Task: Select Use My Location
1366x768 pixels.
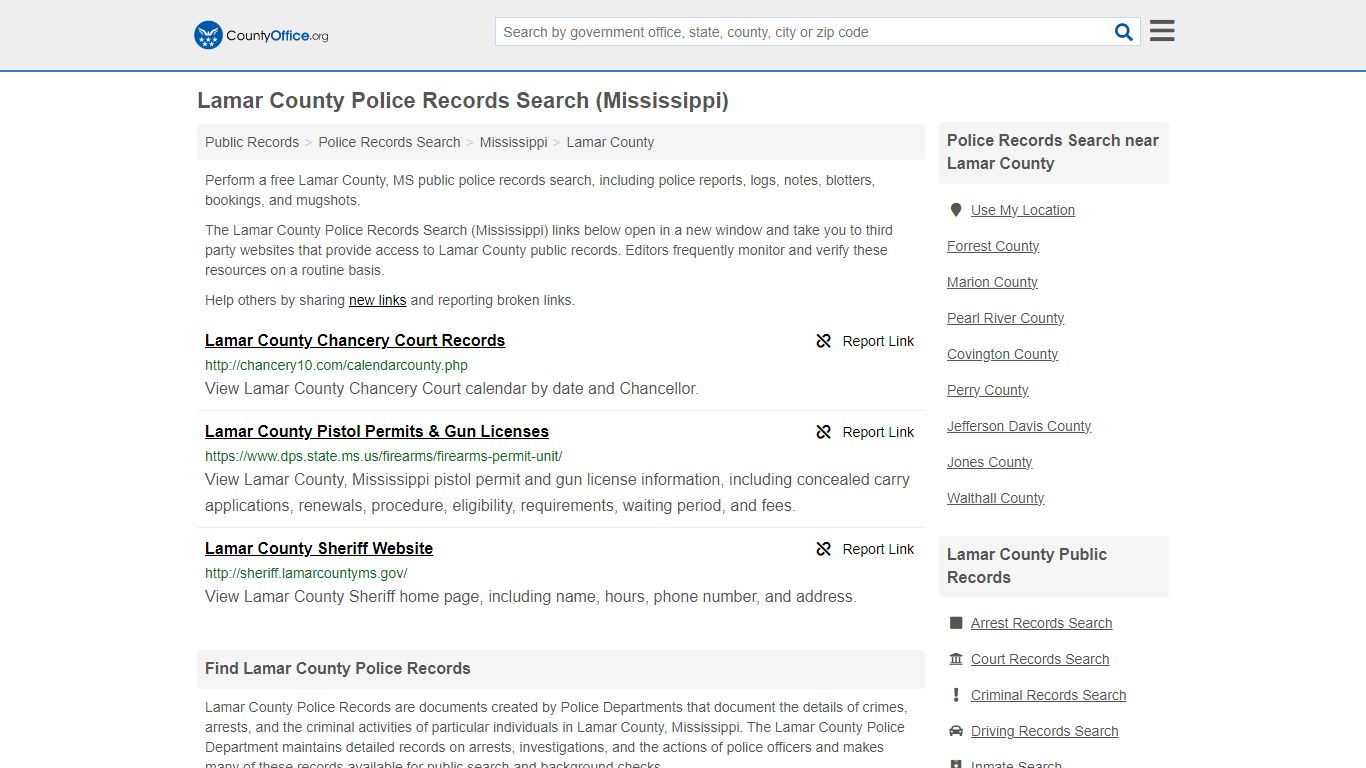Action: (x=1023, y=210)
